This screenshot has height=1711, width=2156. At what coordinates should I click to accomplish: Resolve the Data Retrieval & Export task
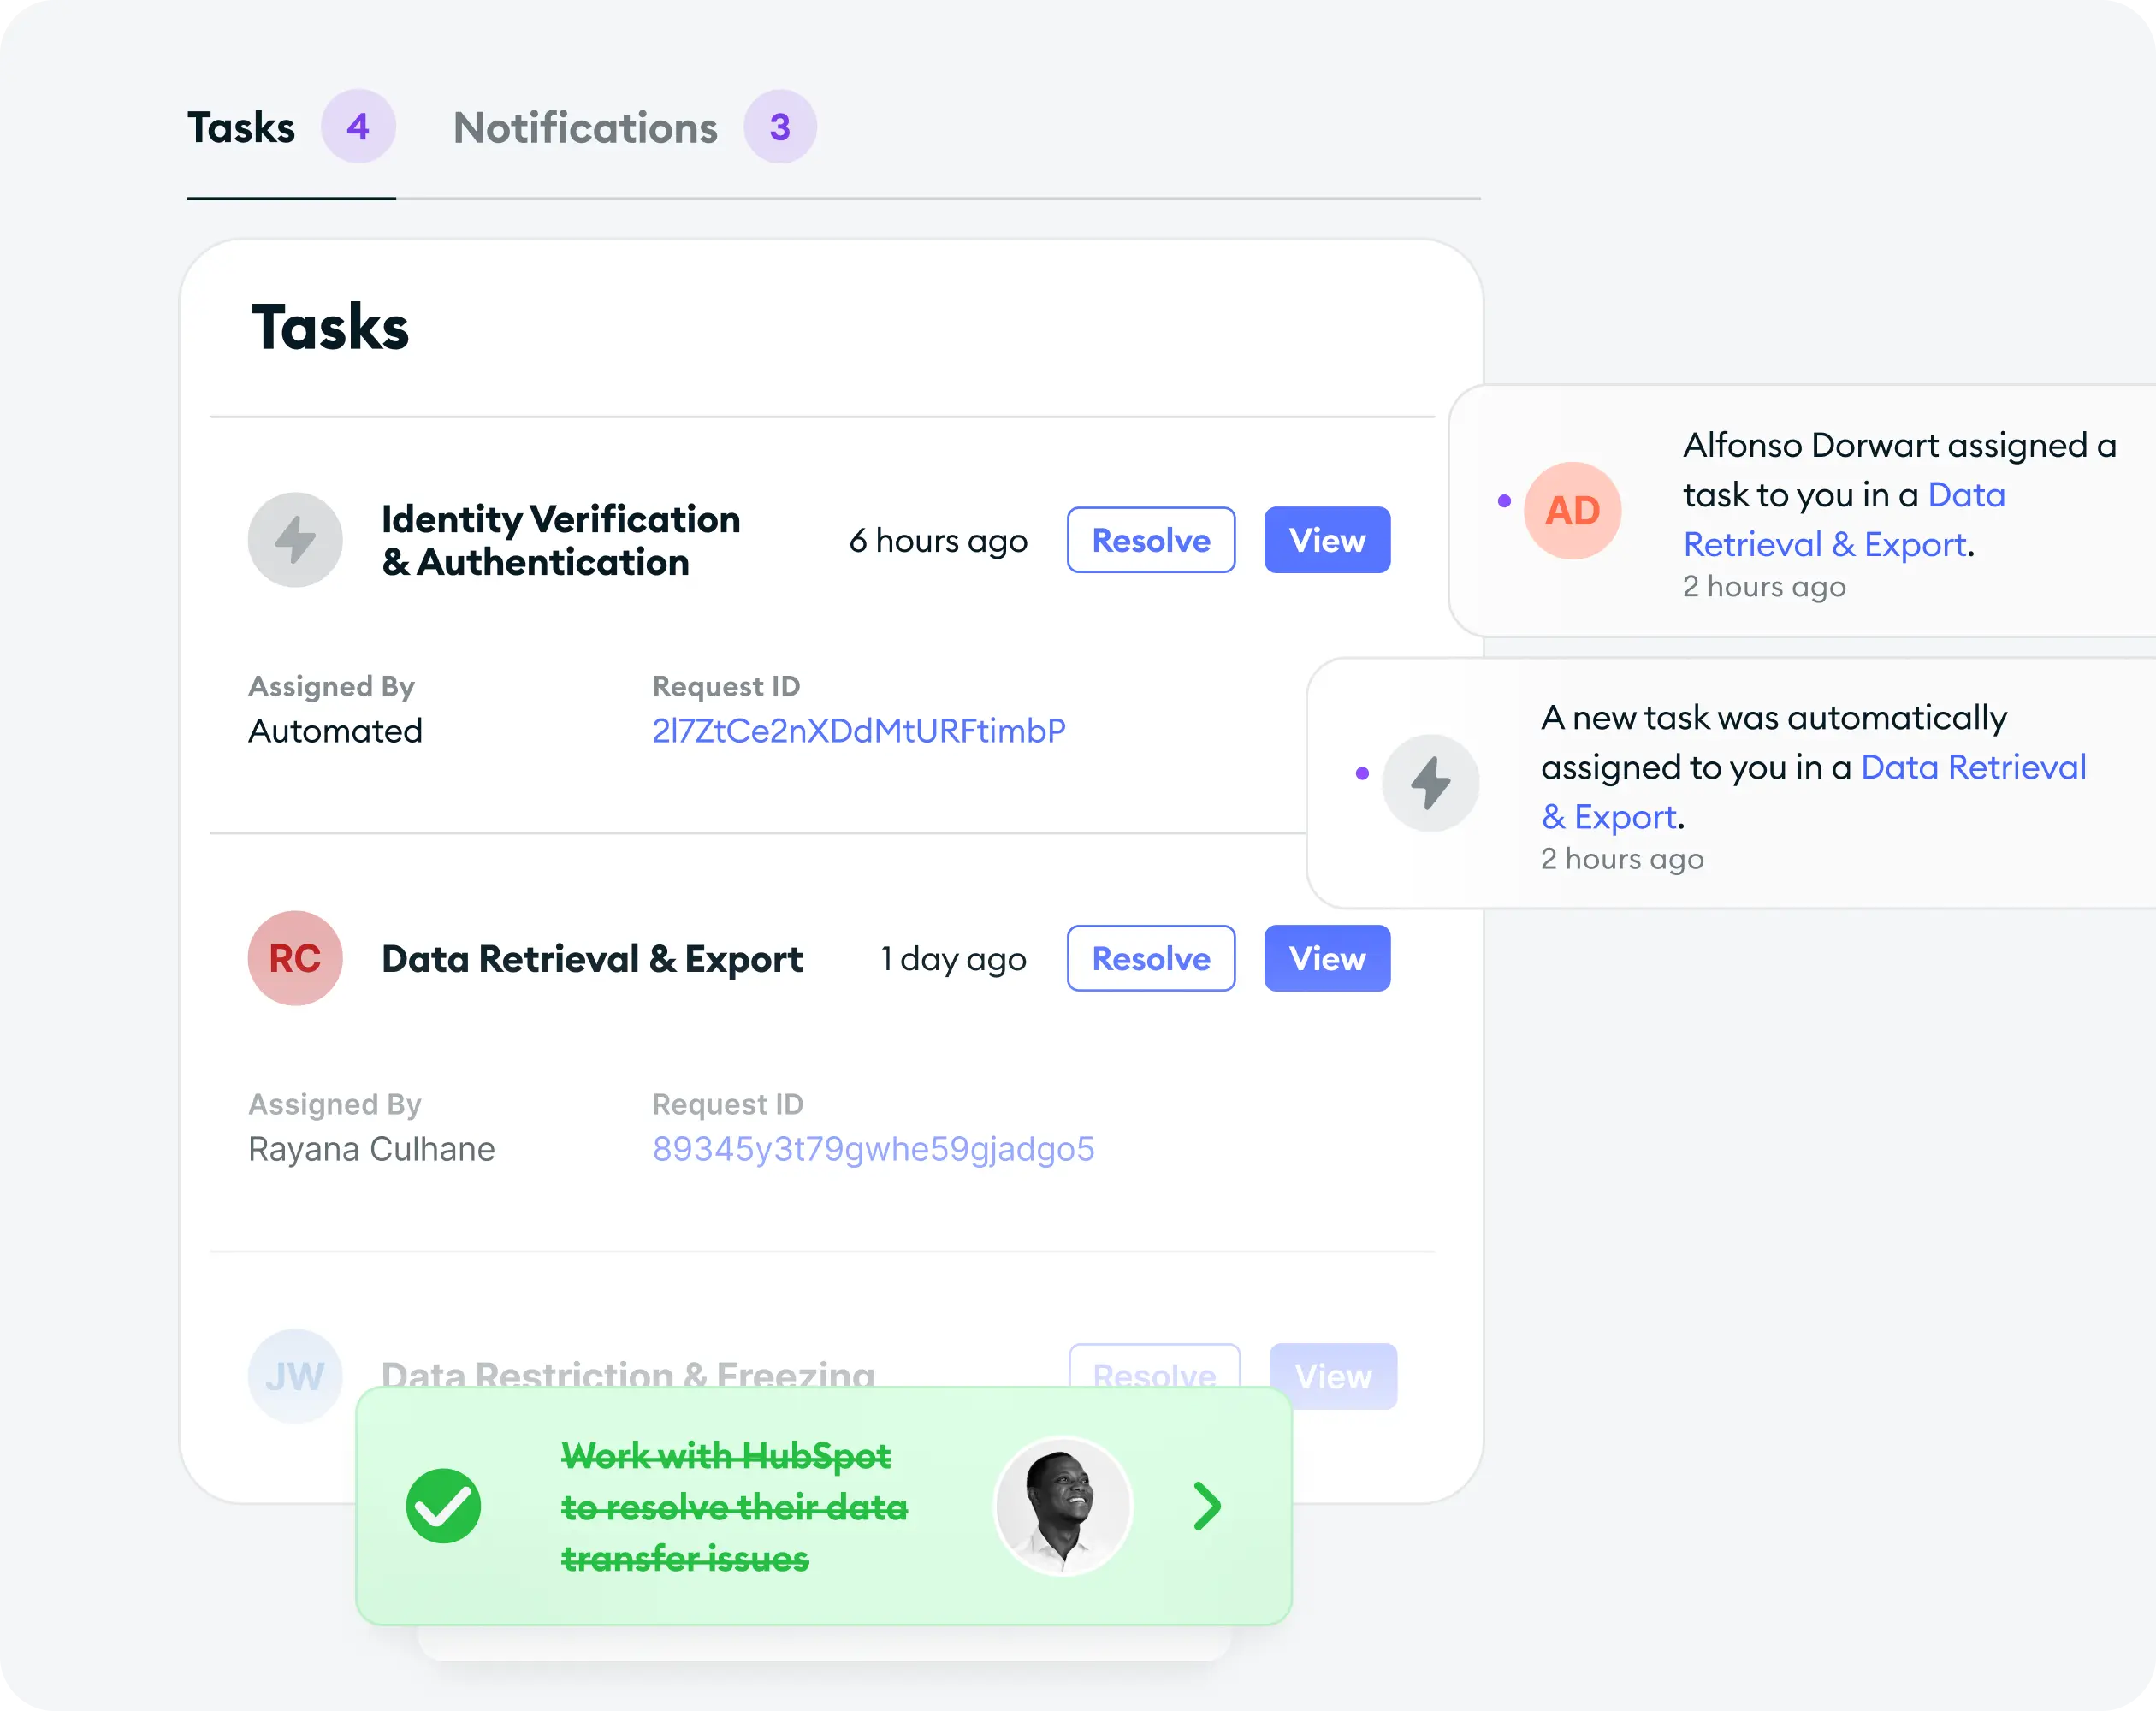[1151, 958]
